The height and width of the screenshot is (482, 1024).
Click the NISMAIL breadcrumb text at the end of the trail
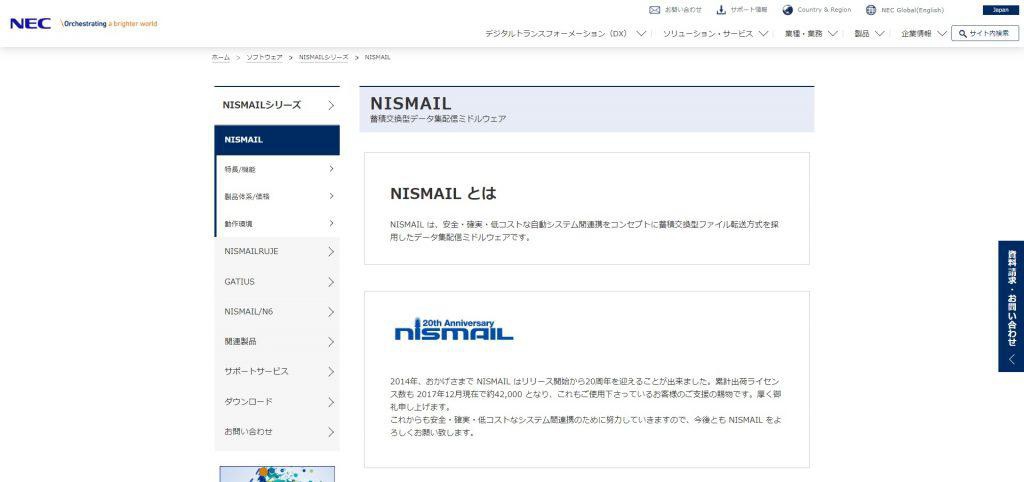[x=377, y=57]
